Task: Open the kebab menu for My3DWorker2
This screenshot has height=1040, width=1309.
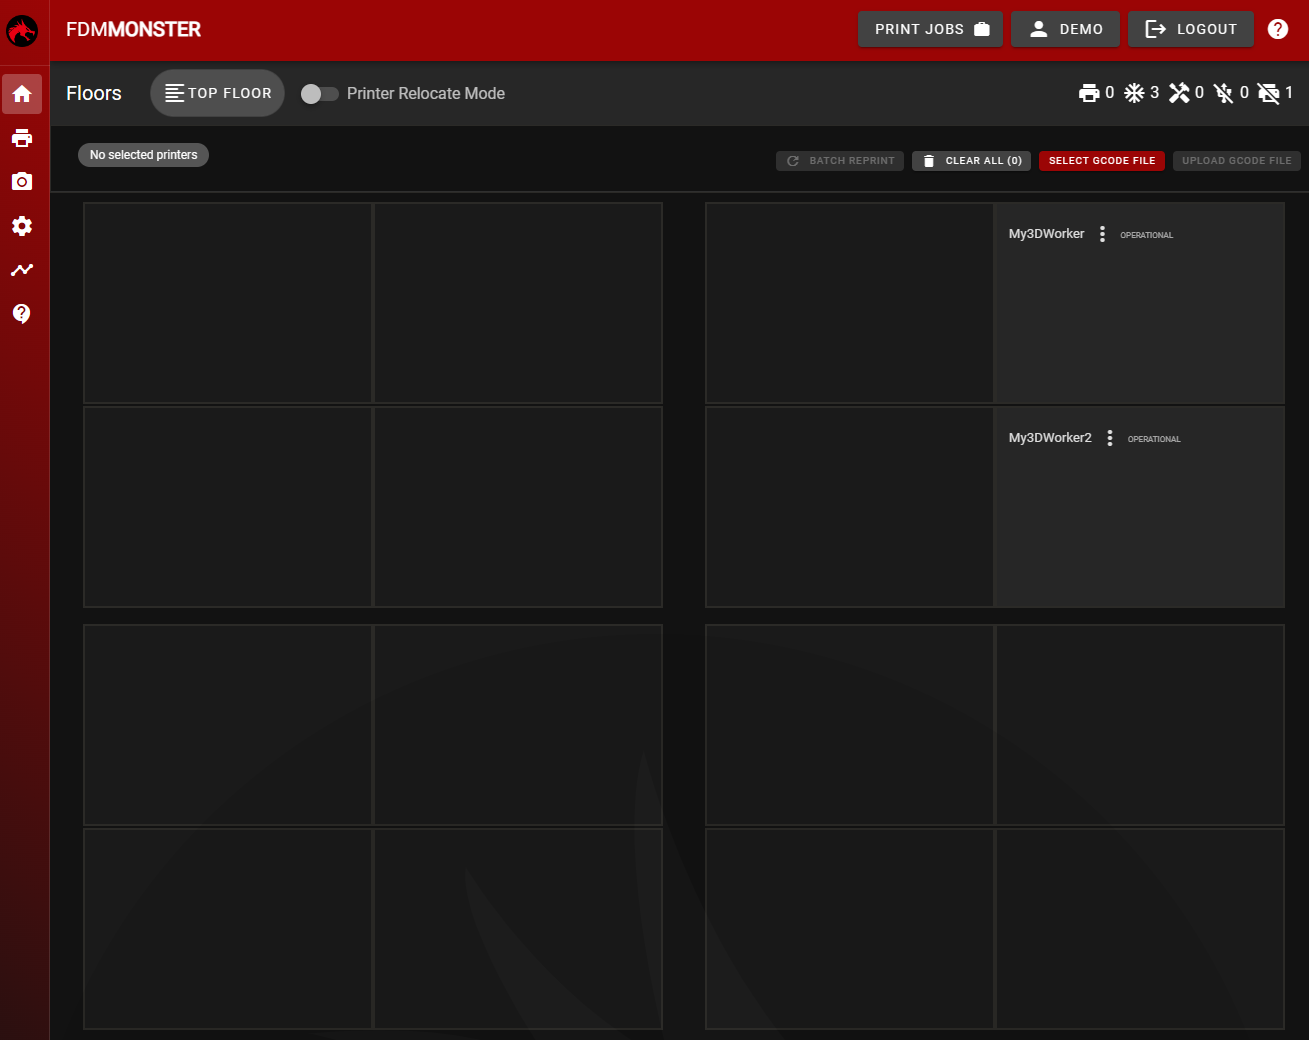Action: (1110, 438)
